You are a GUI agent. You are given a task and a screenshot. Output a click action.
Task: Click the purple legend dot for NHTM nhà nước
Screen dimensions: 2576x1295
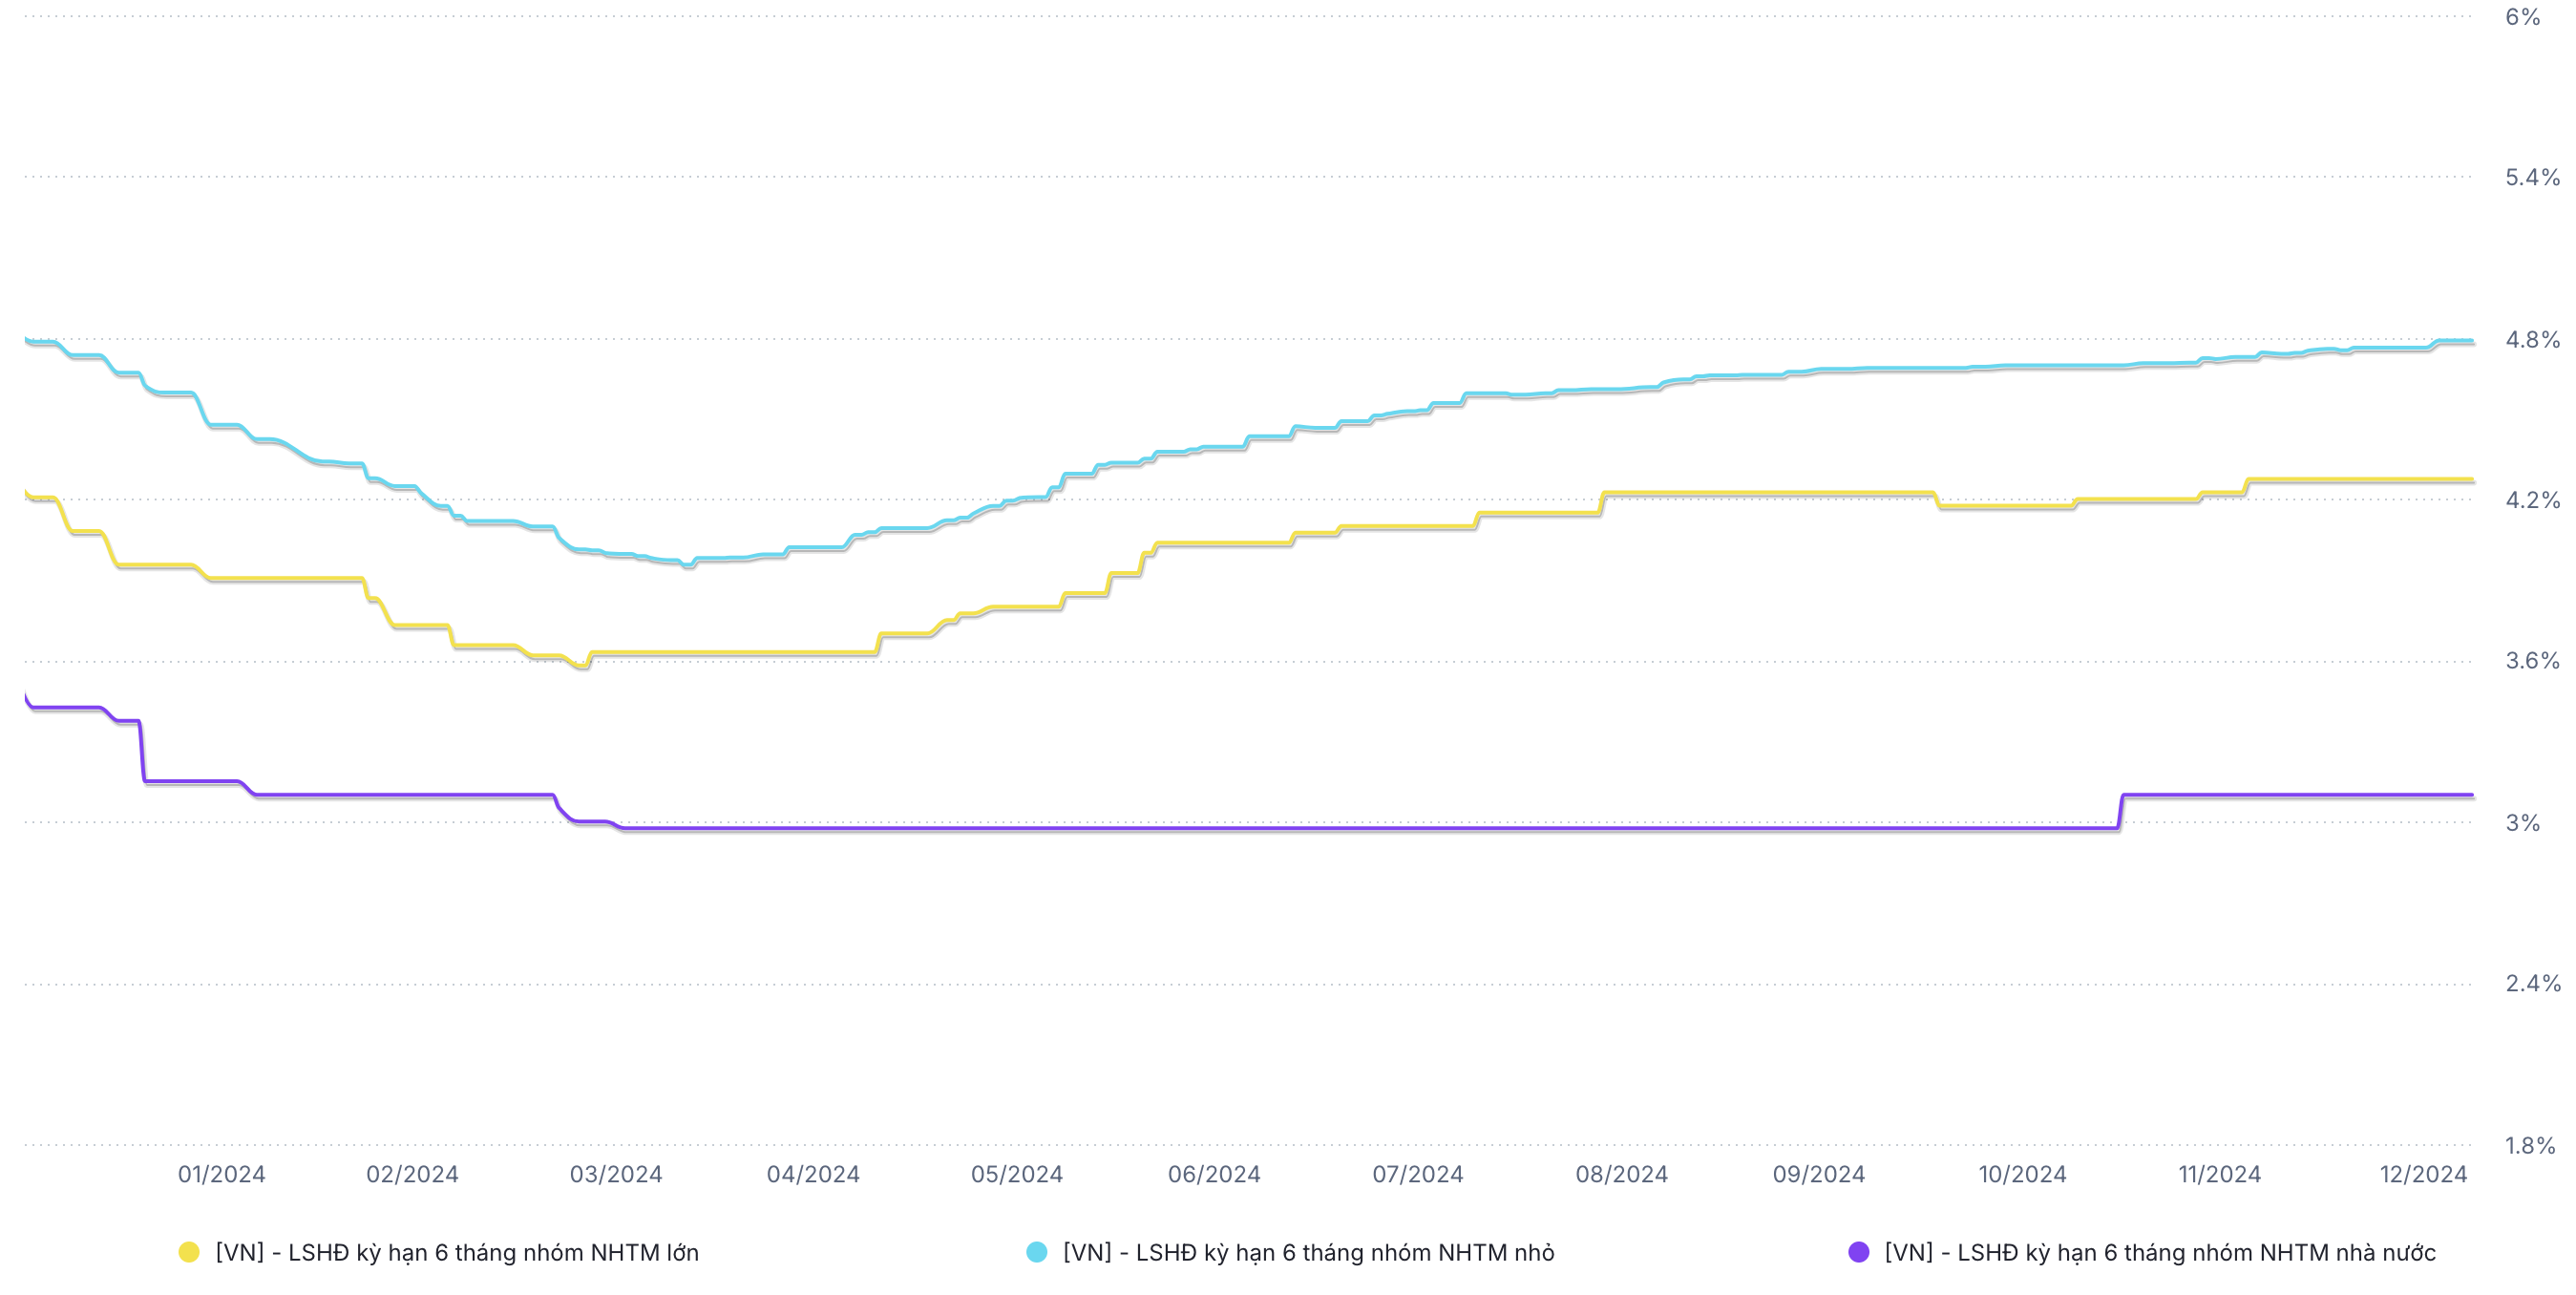1859,1252
